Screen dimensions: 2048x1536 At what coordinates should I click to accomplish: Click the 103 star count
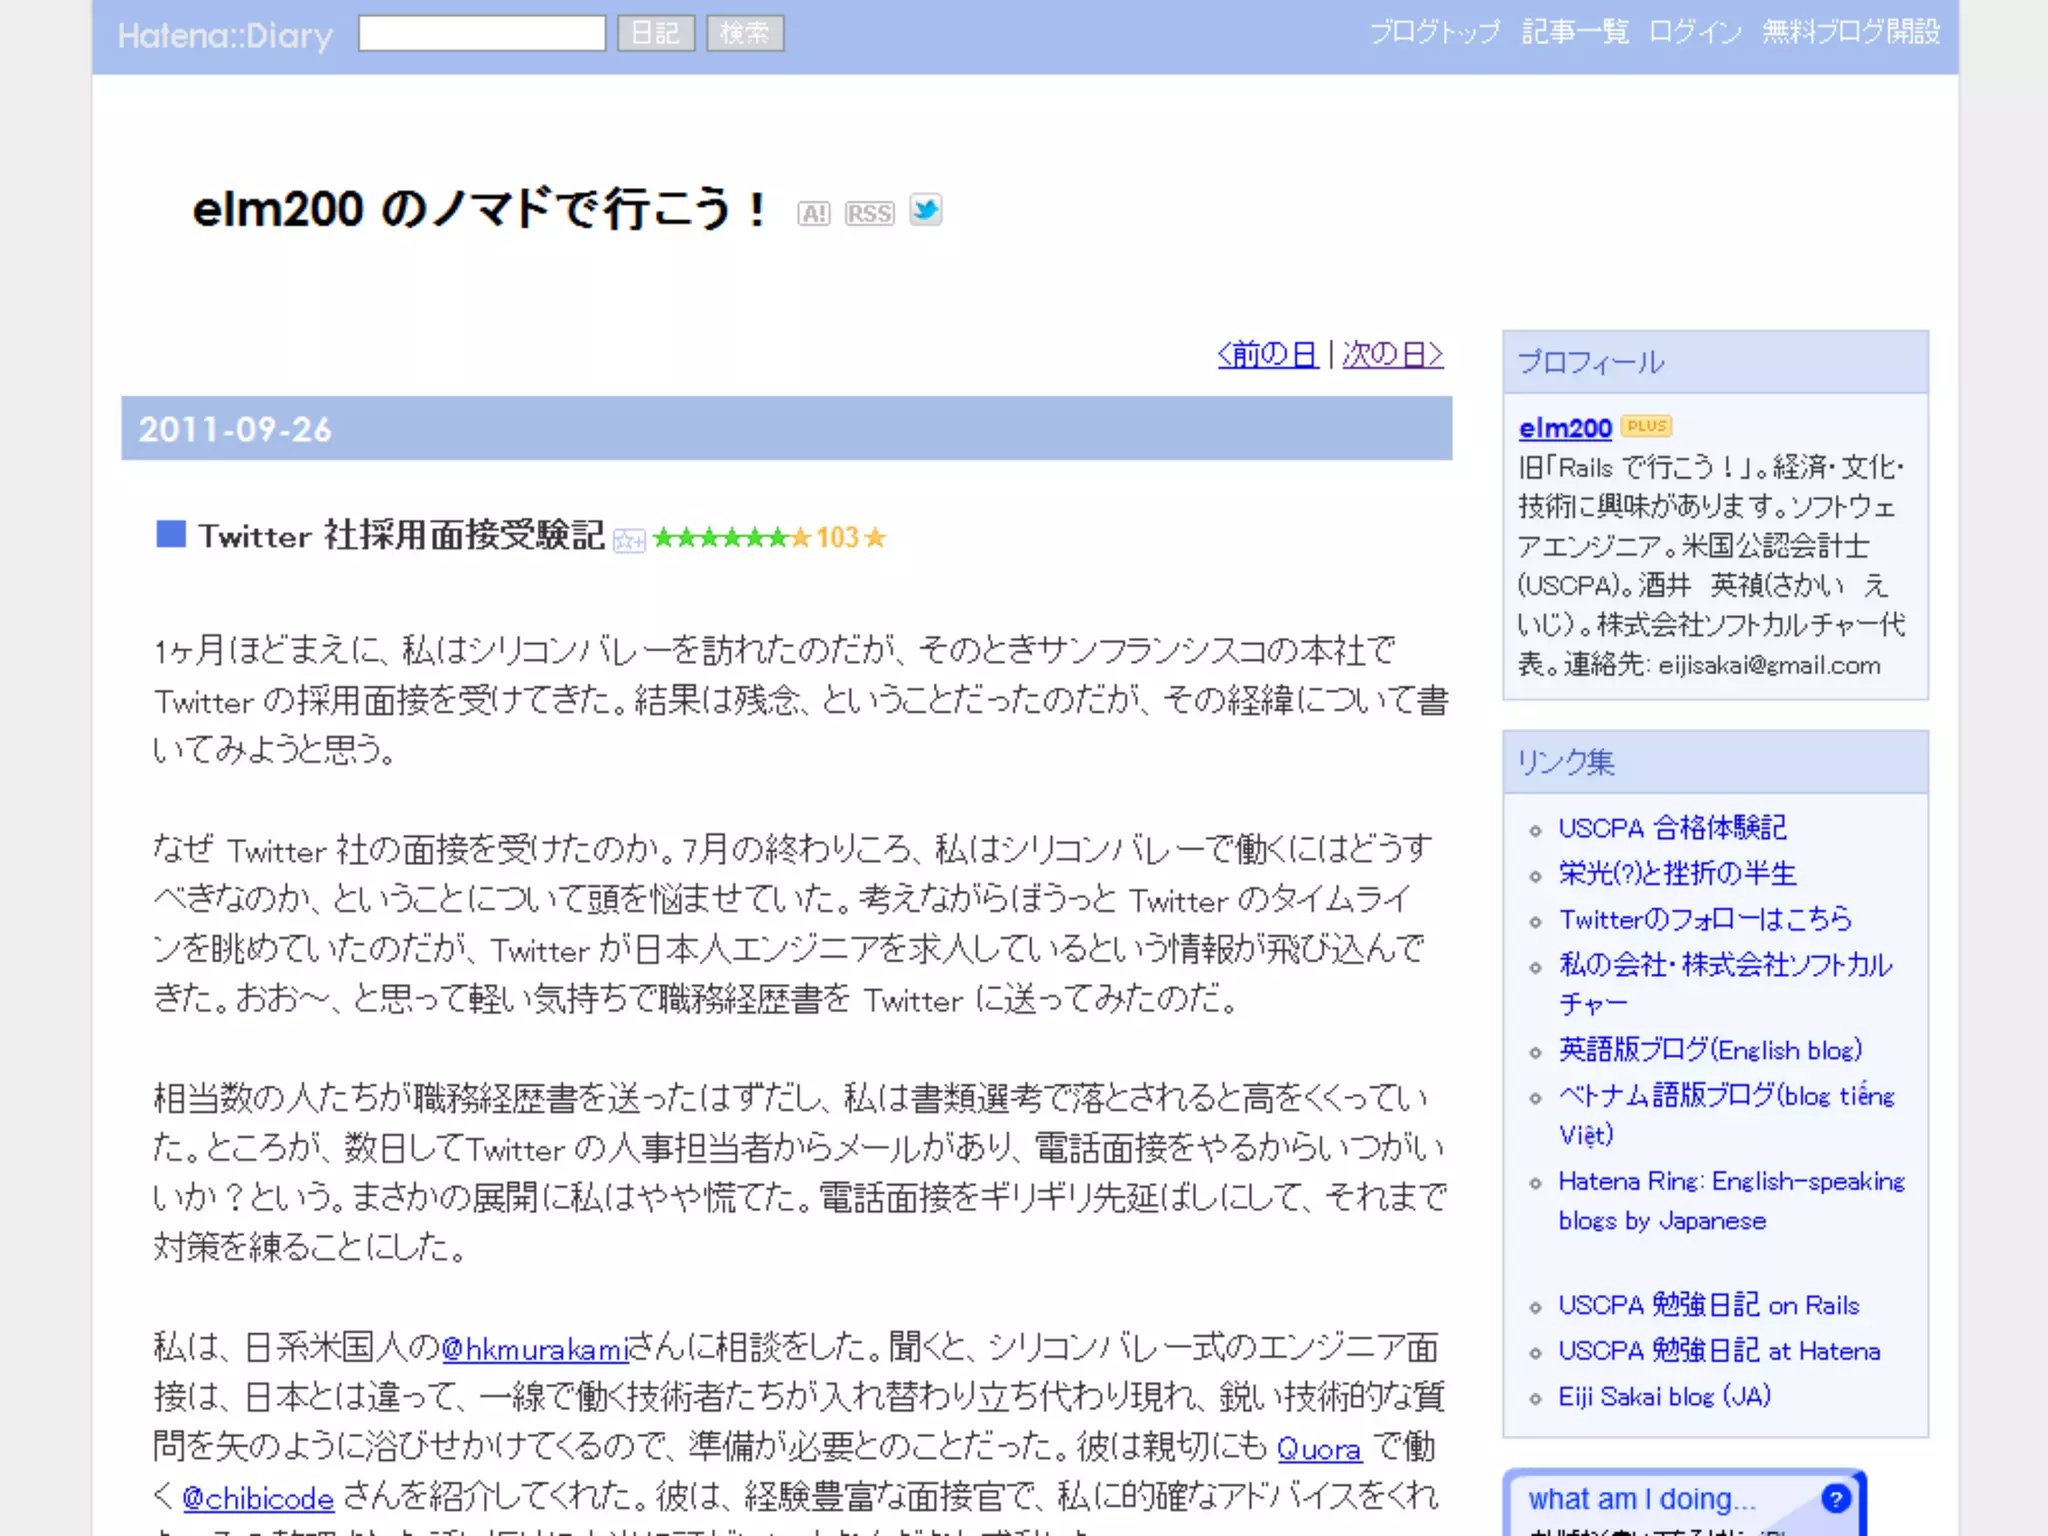pyautogui.click(x=837, y=538)
